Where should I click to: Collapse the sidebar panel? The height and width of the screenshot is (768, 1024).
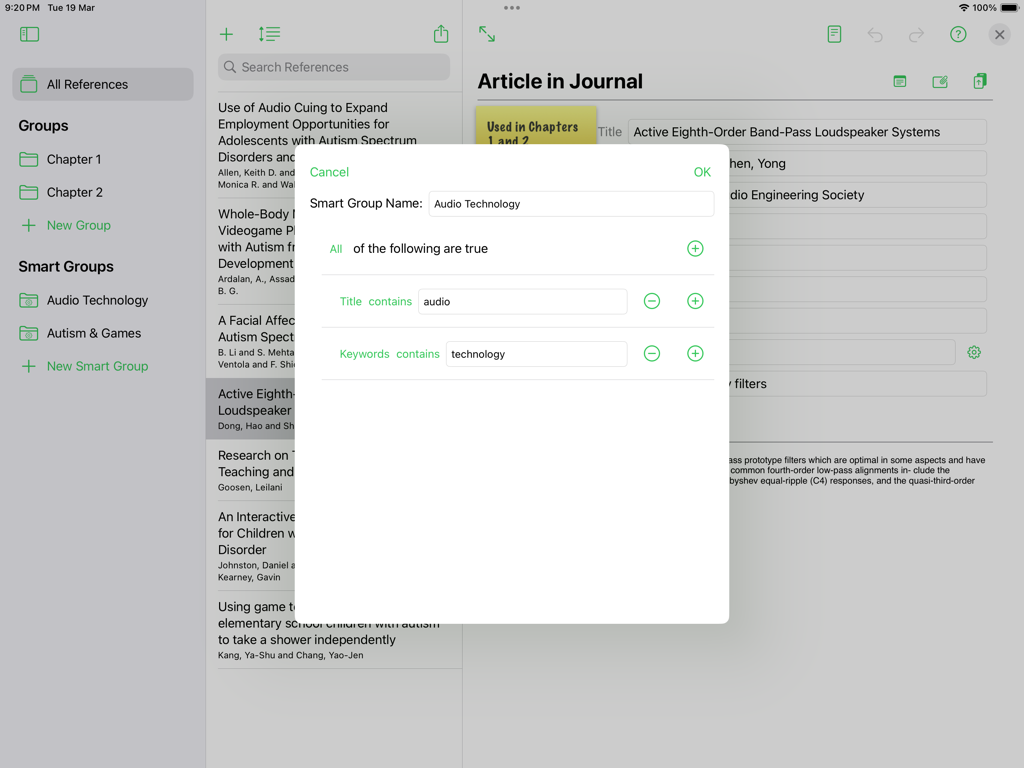click(x=29, y=33)
